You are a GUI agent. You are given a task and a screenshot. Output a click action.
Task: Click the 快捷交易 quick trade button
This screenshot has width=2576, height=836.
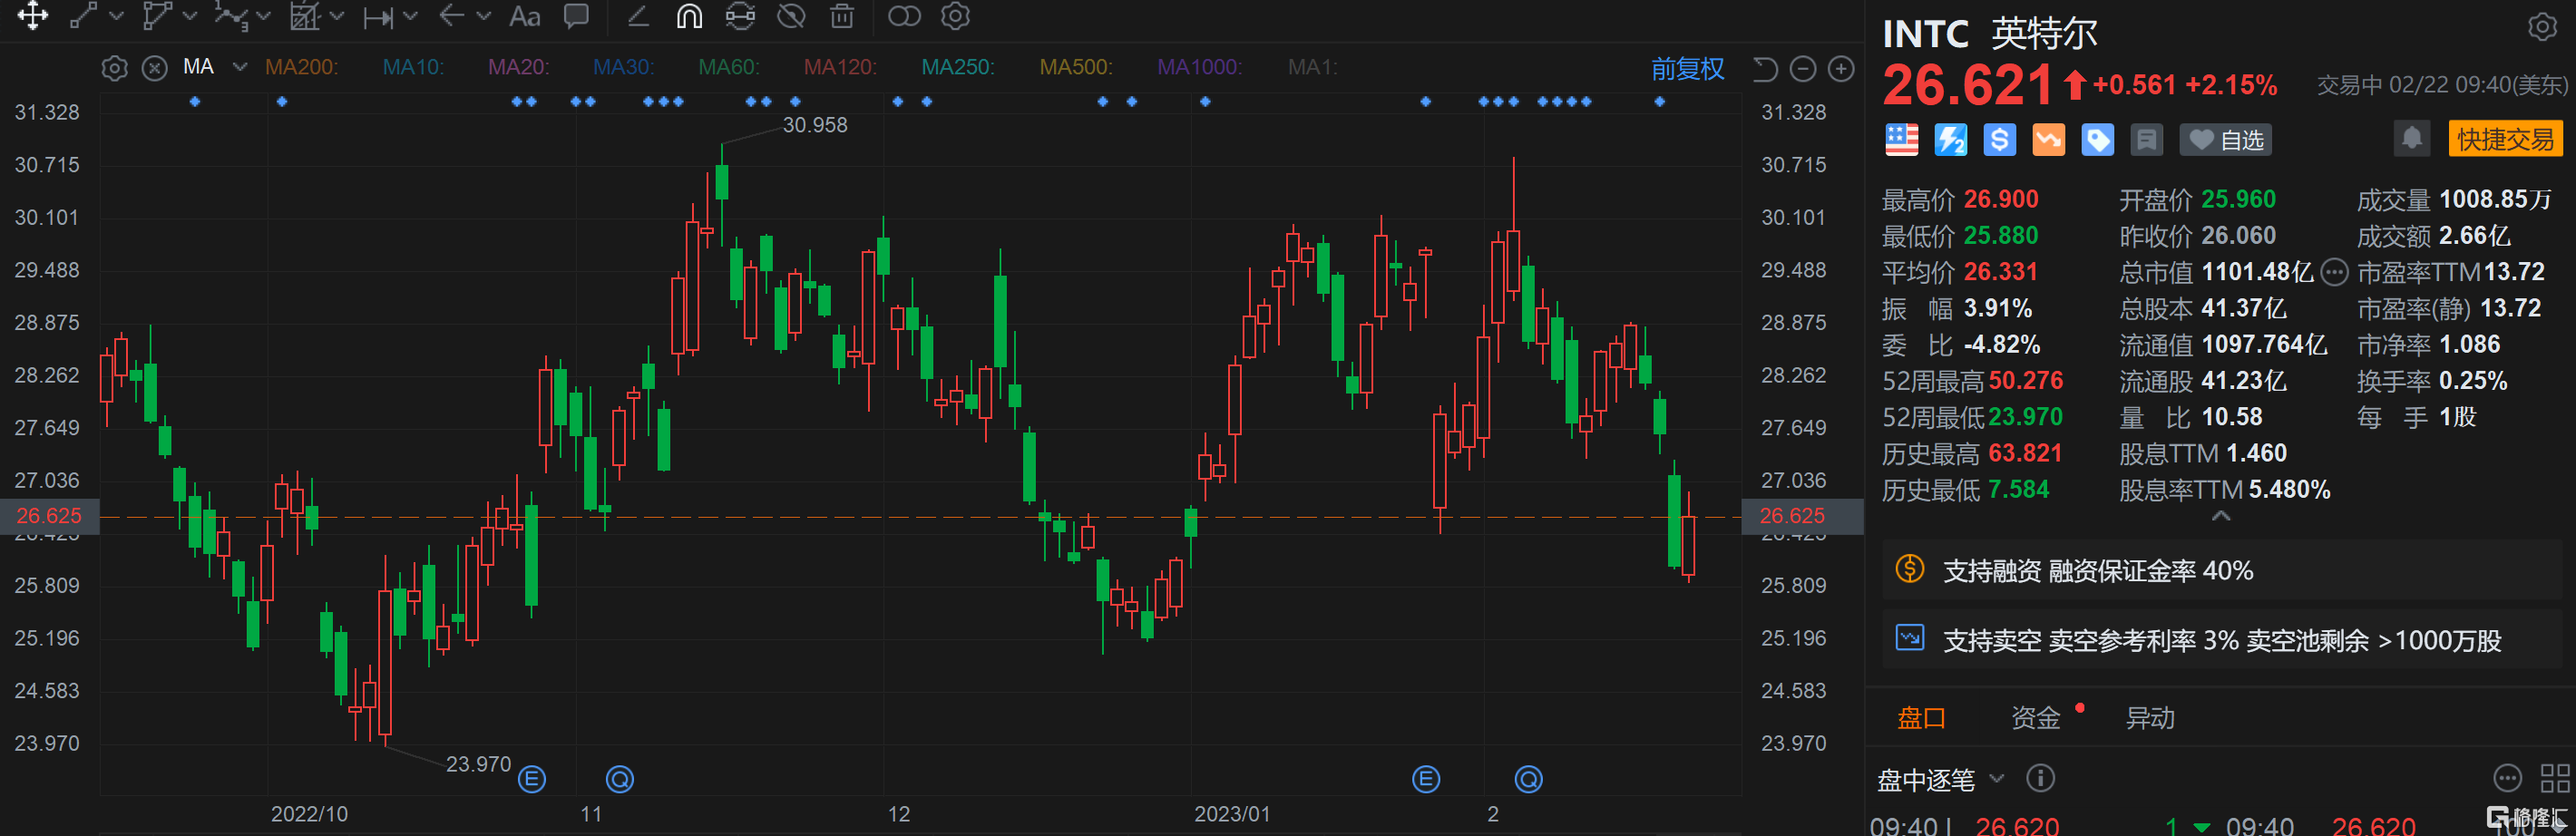point(2505,139)
